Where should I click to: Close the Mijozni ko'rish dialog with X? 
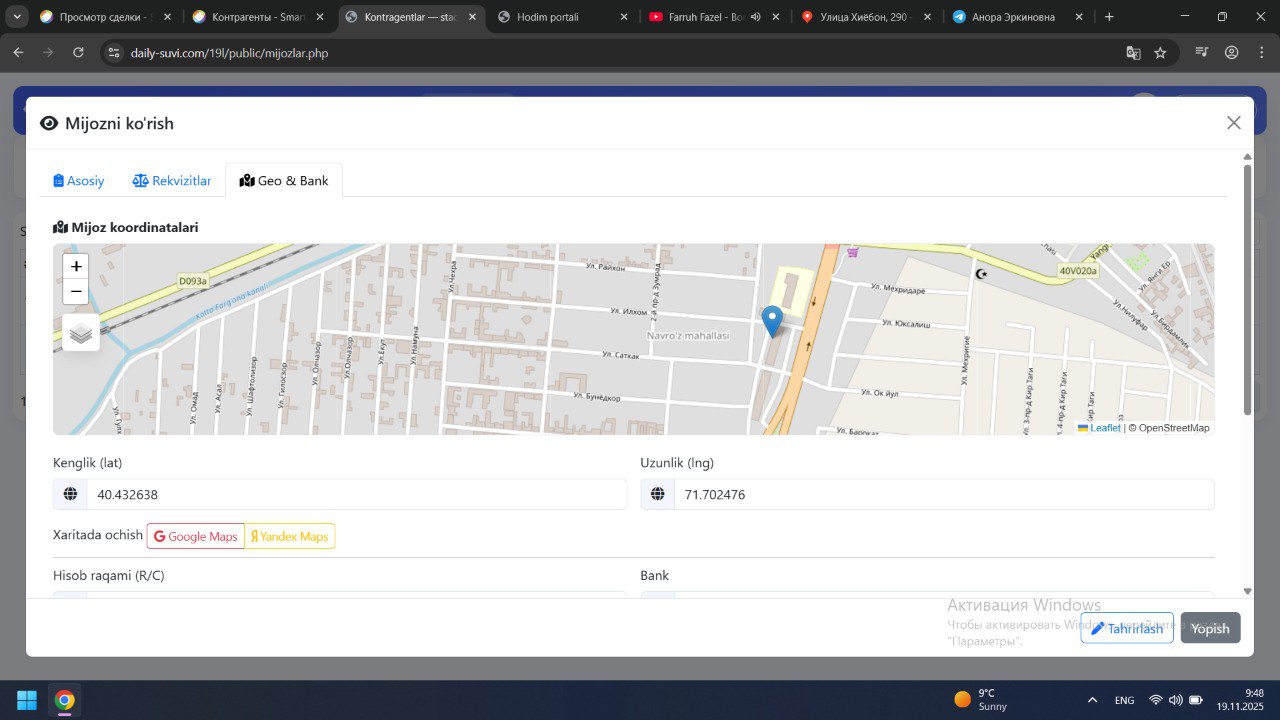click(1233, 123)
